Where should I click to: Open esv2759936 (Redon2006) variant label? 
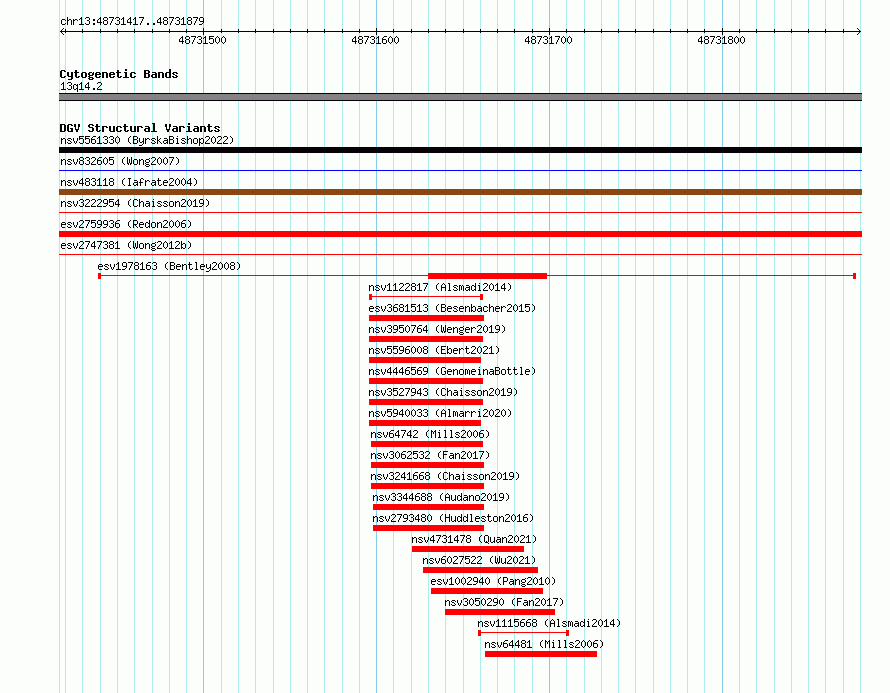126,224
